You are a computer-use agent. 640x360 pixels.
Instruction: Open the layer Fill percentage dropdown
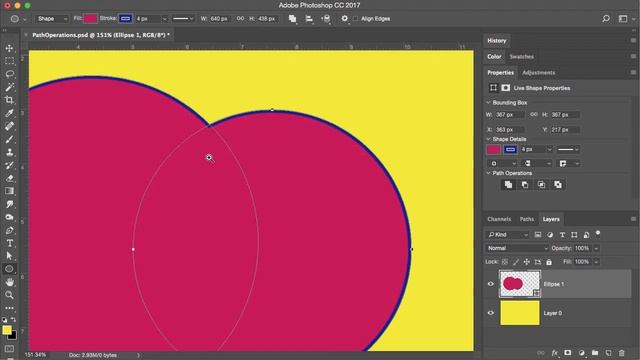[x=596, y=262]
